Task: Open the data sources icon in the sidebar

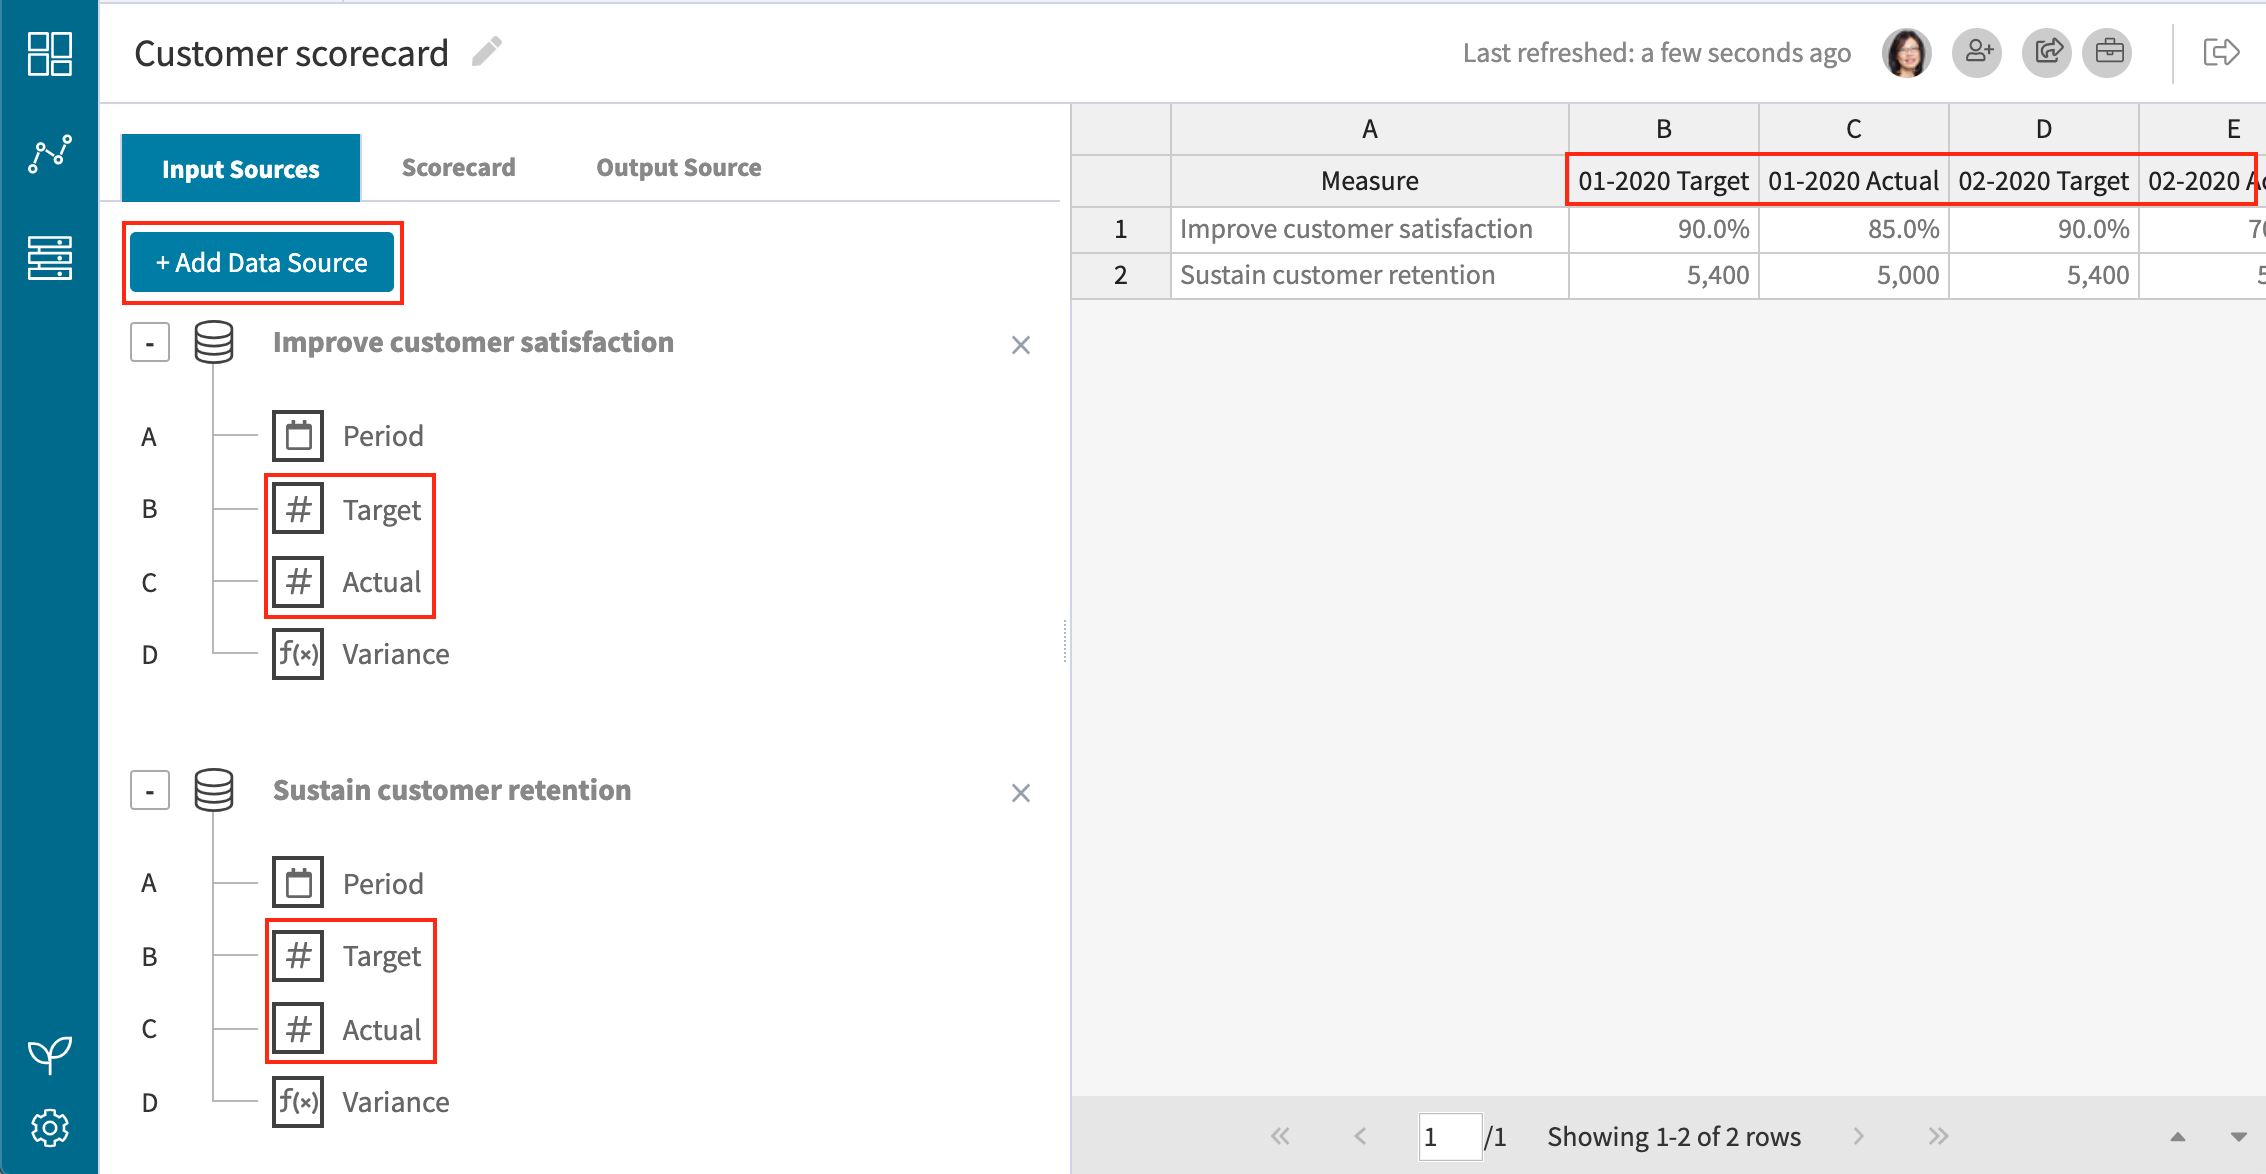Action: (50, 258)
